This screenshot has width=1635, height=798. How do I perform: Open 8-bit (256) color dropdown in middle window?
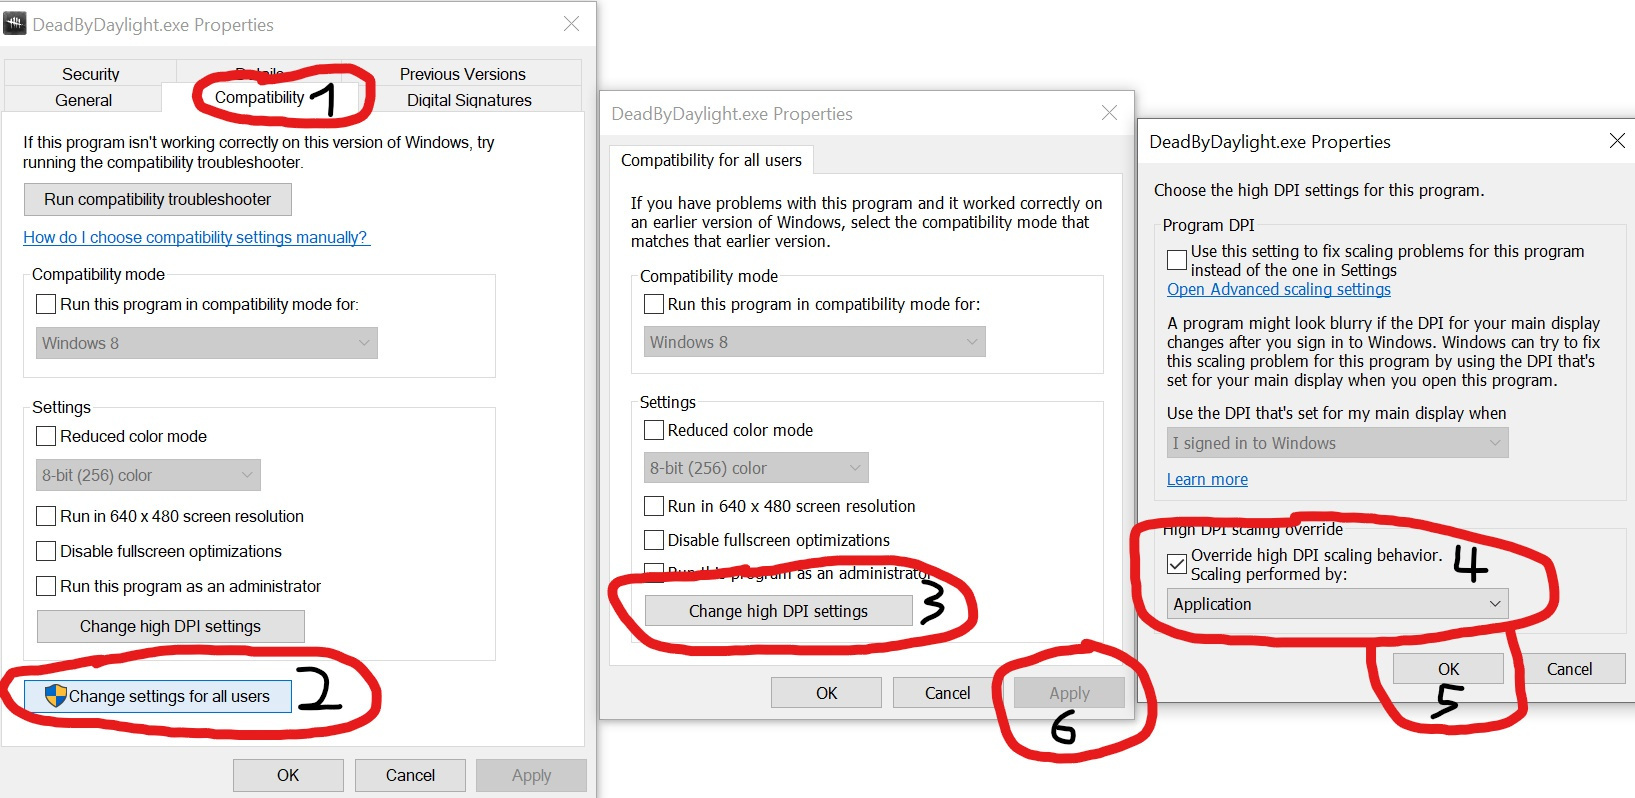[756, 468]
